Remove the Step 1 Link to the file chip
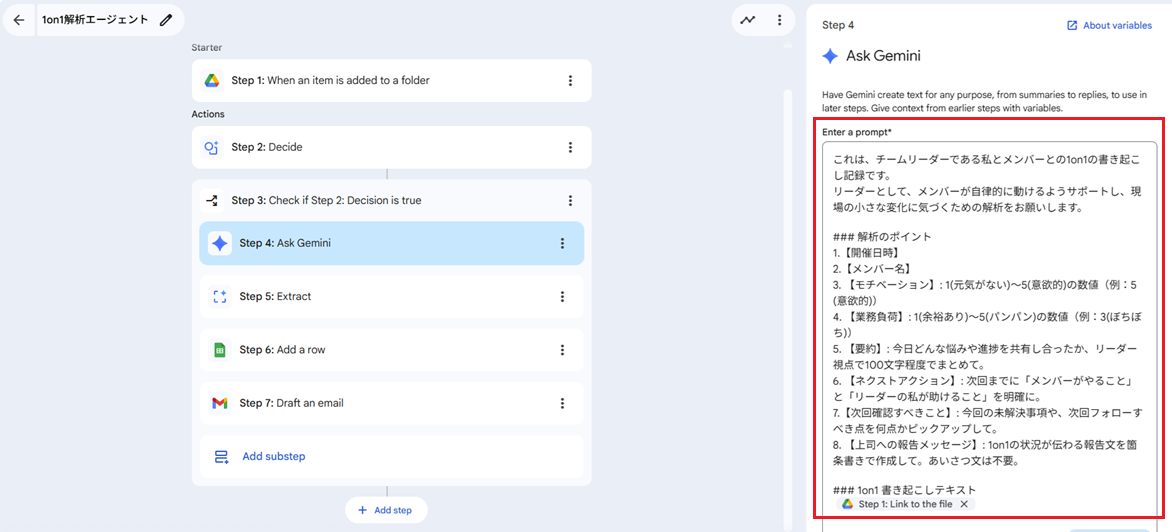 [x=964, y=504]
